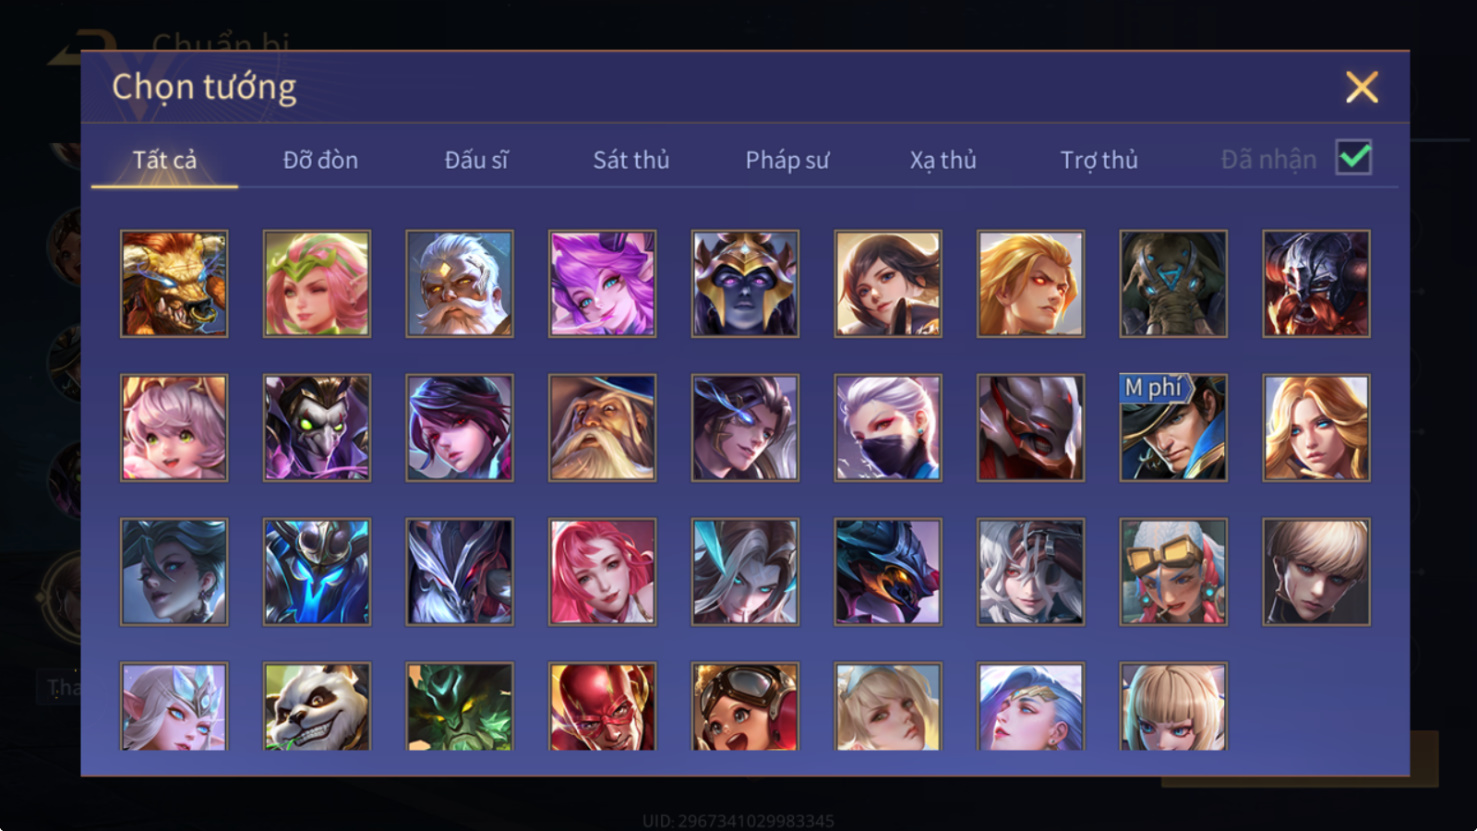Pick the green tree monster hero
This screenshot has height=831, width=1477.
(460, 707)
